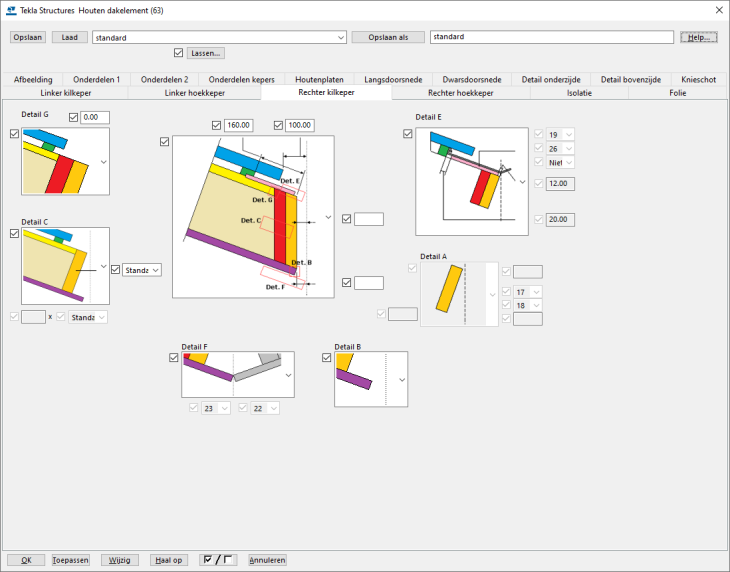
Task: Uncheck the checkbox for the 160.00 field
Action: [217, 125]
